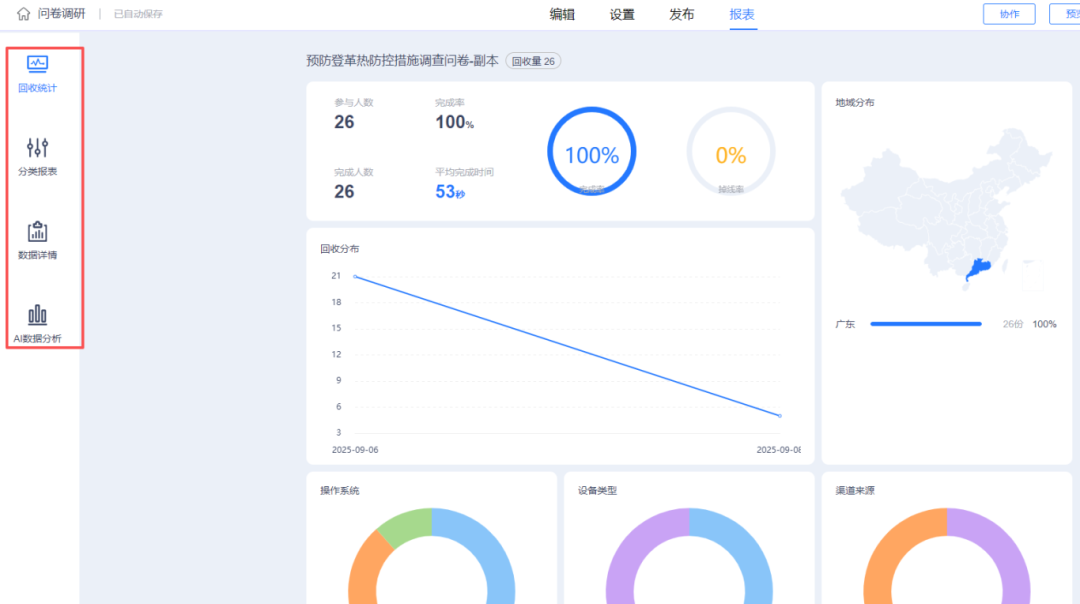Select the 报表 tab
Viewport: 1080px width, 604px height.
(x=742, y=14)
